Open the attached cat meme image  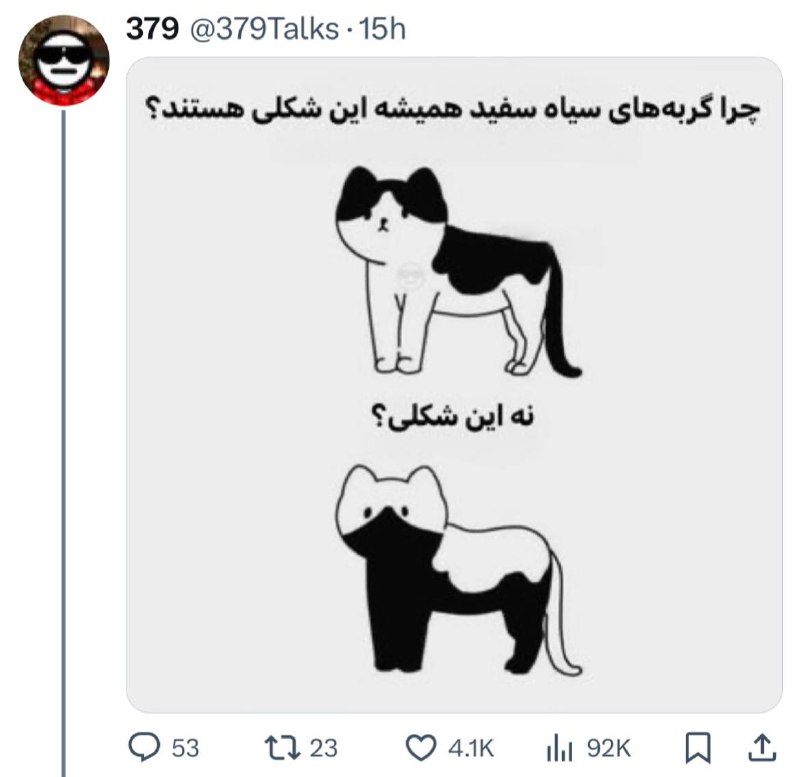[454, 385]
